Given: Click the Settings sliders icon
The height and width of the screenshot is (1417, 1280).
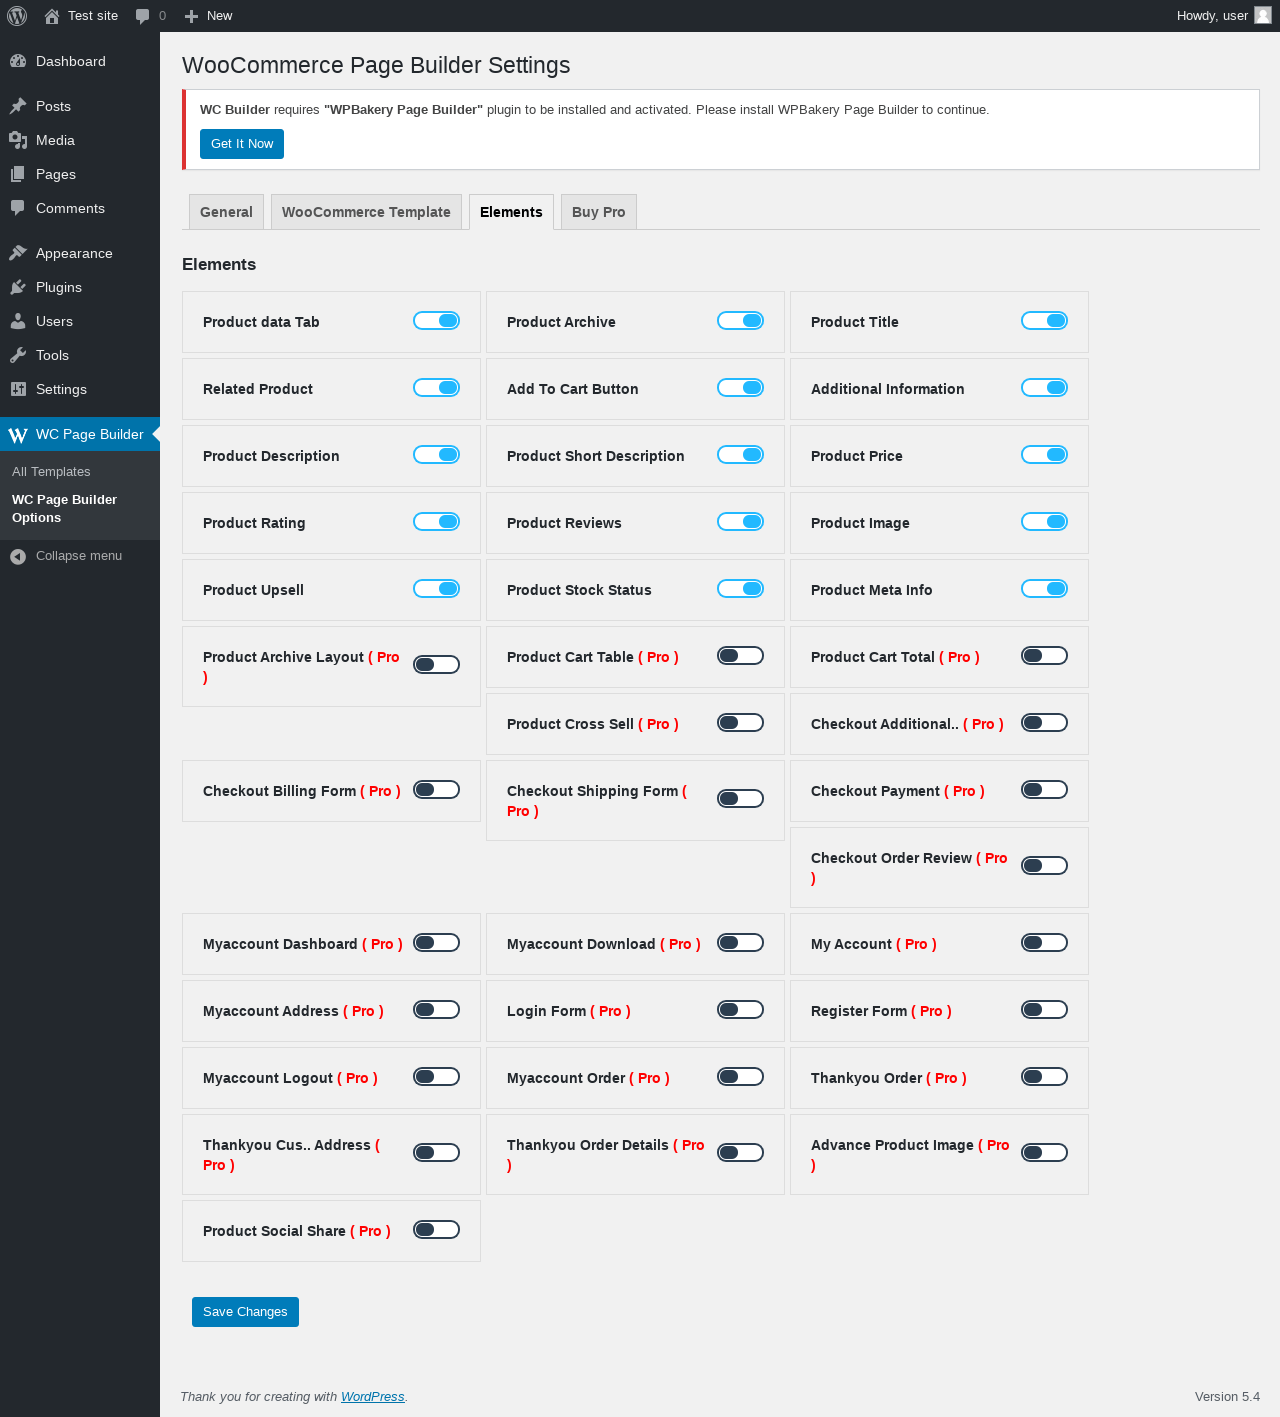Looking at the screenshot, I should click(x=18, y=389).
